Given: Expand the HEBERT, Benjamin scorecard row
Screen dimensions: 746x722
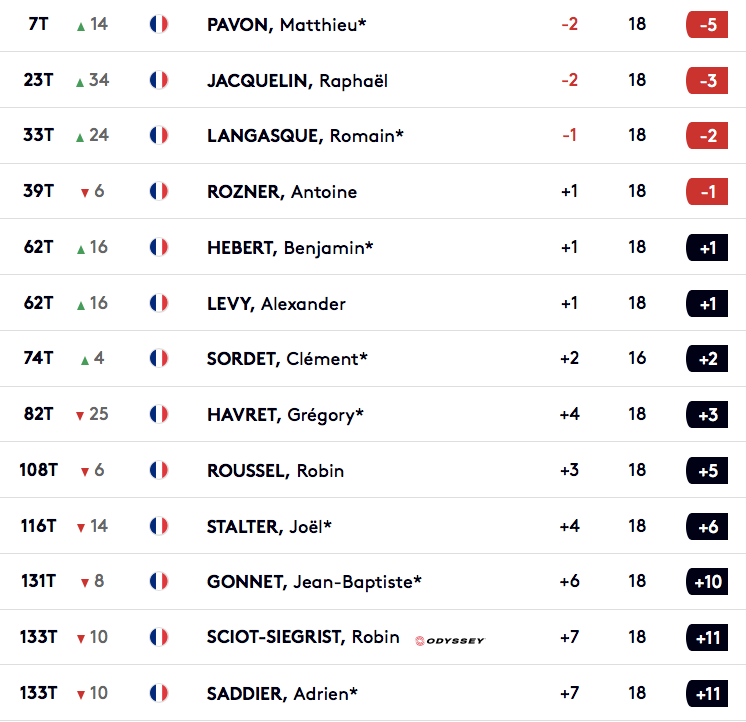Looking at the screenshot, I should (373, 247).
